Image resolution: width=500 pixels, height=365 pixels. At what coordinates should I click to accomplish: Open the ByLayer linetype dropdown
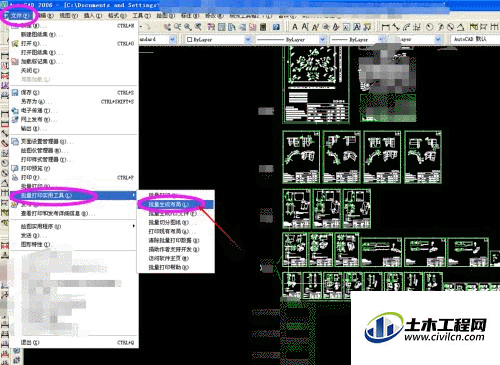[322, 40]
